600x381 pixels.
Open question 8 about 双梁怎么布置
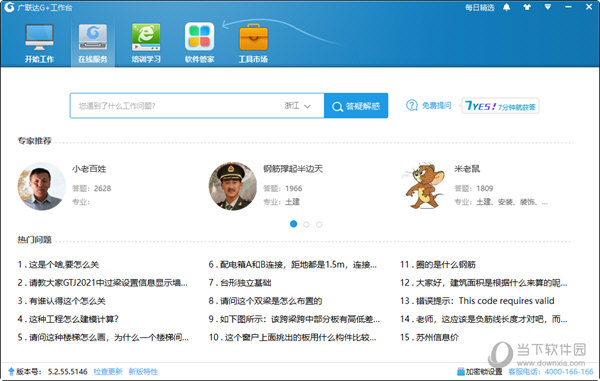(265, 301)
